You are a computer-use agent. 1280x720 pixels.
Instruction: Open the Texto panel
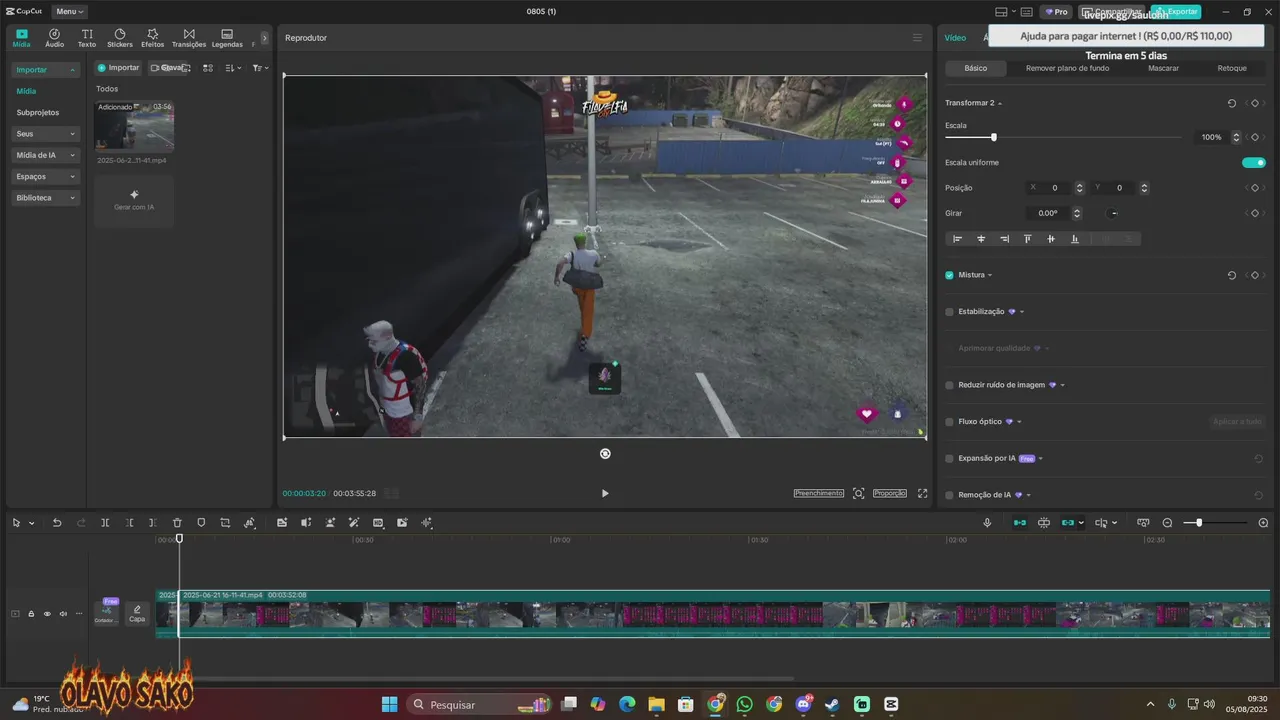[x=87, y=38]
